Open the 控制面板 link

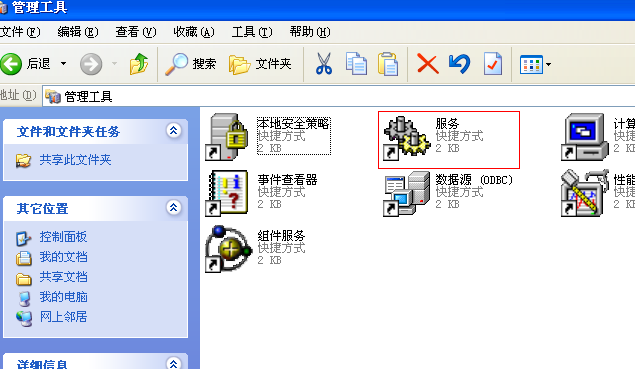[63, 237]
